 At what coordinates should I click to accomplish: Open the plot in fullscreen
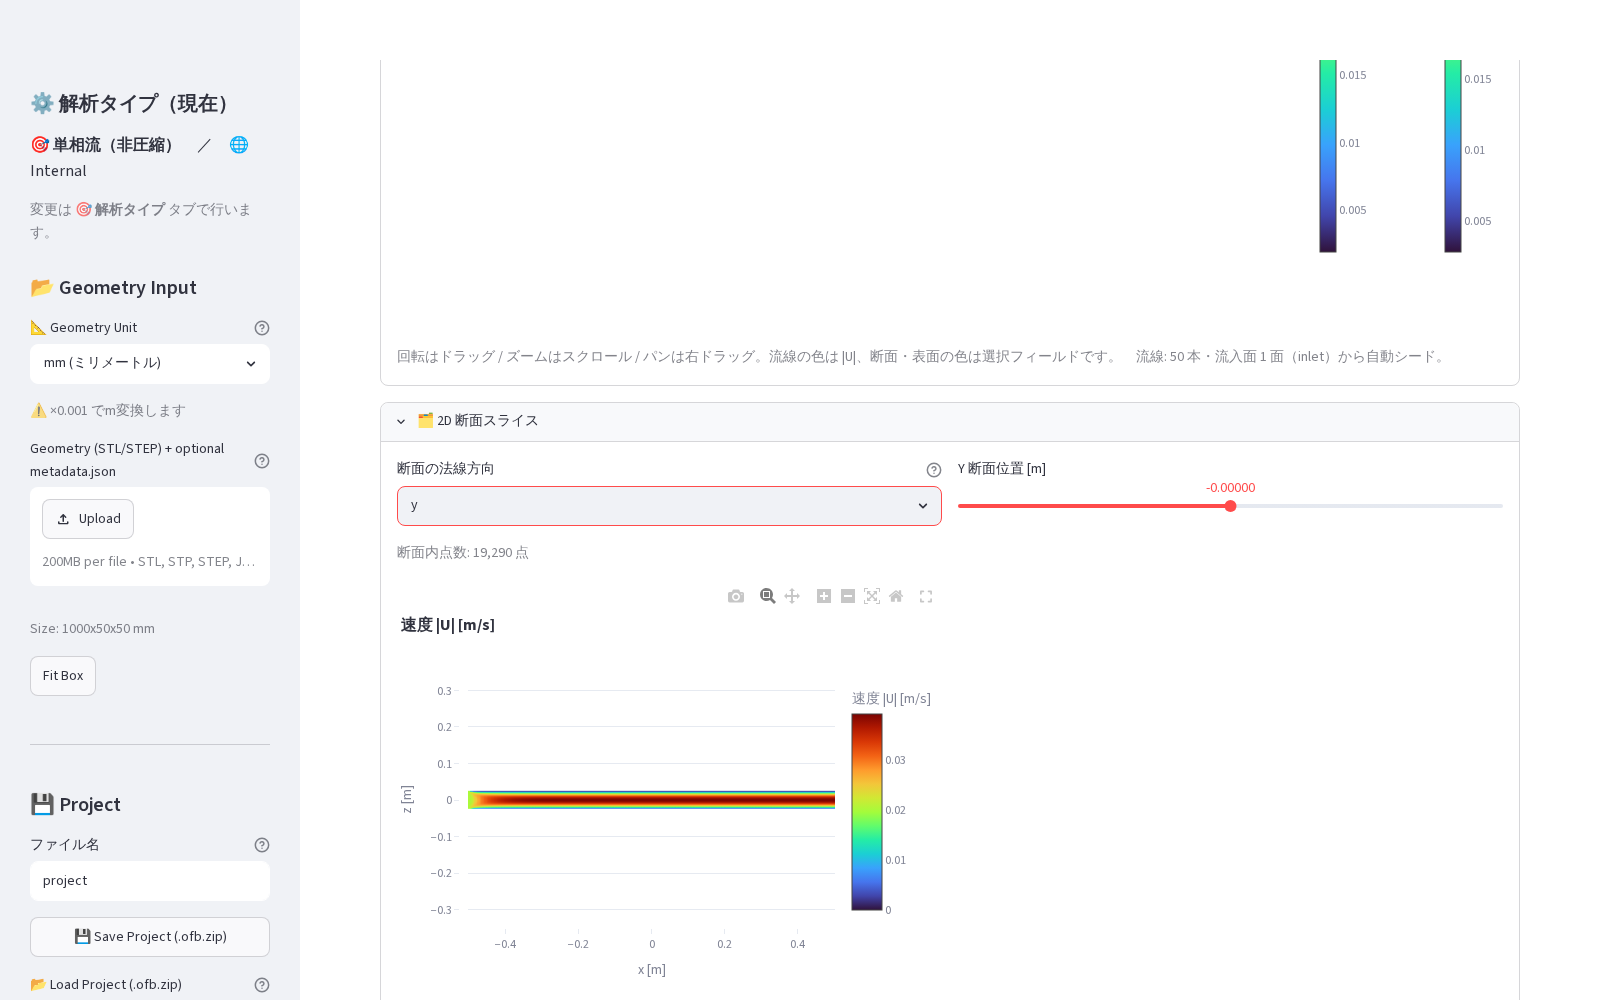pos(926,596)
